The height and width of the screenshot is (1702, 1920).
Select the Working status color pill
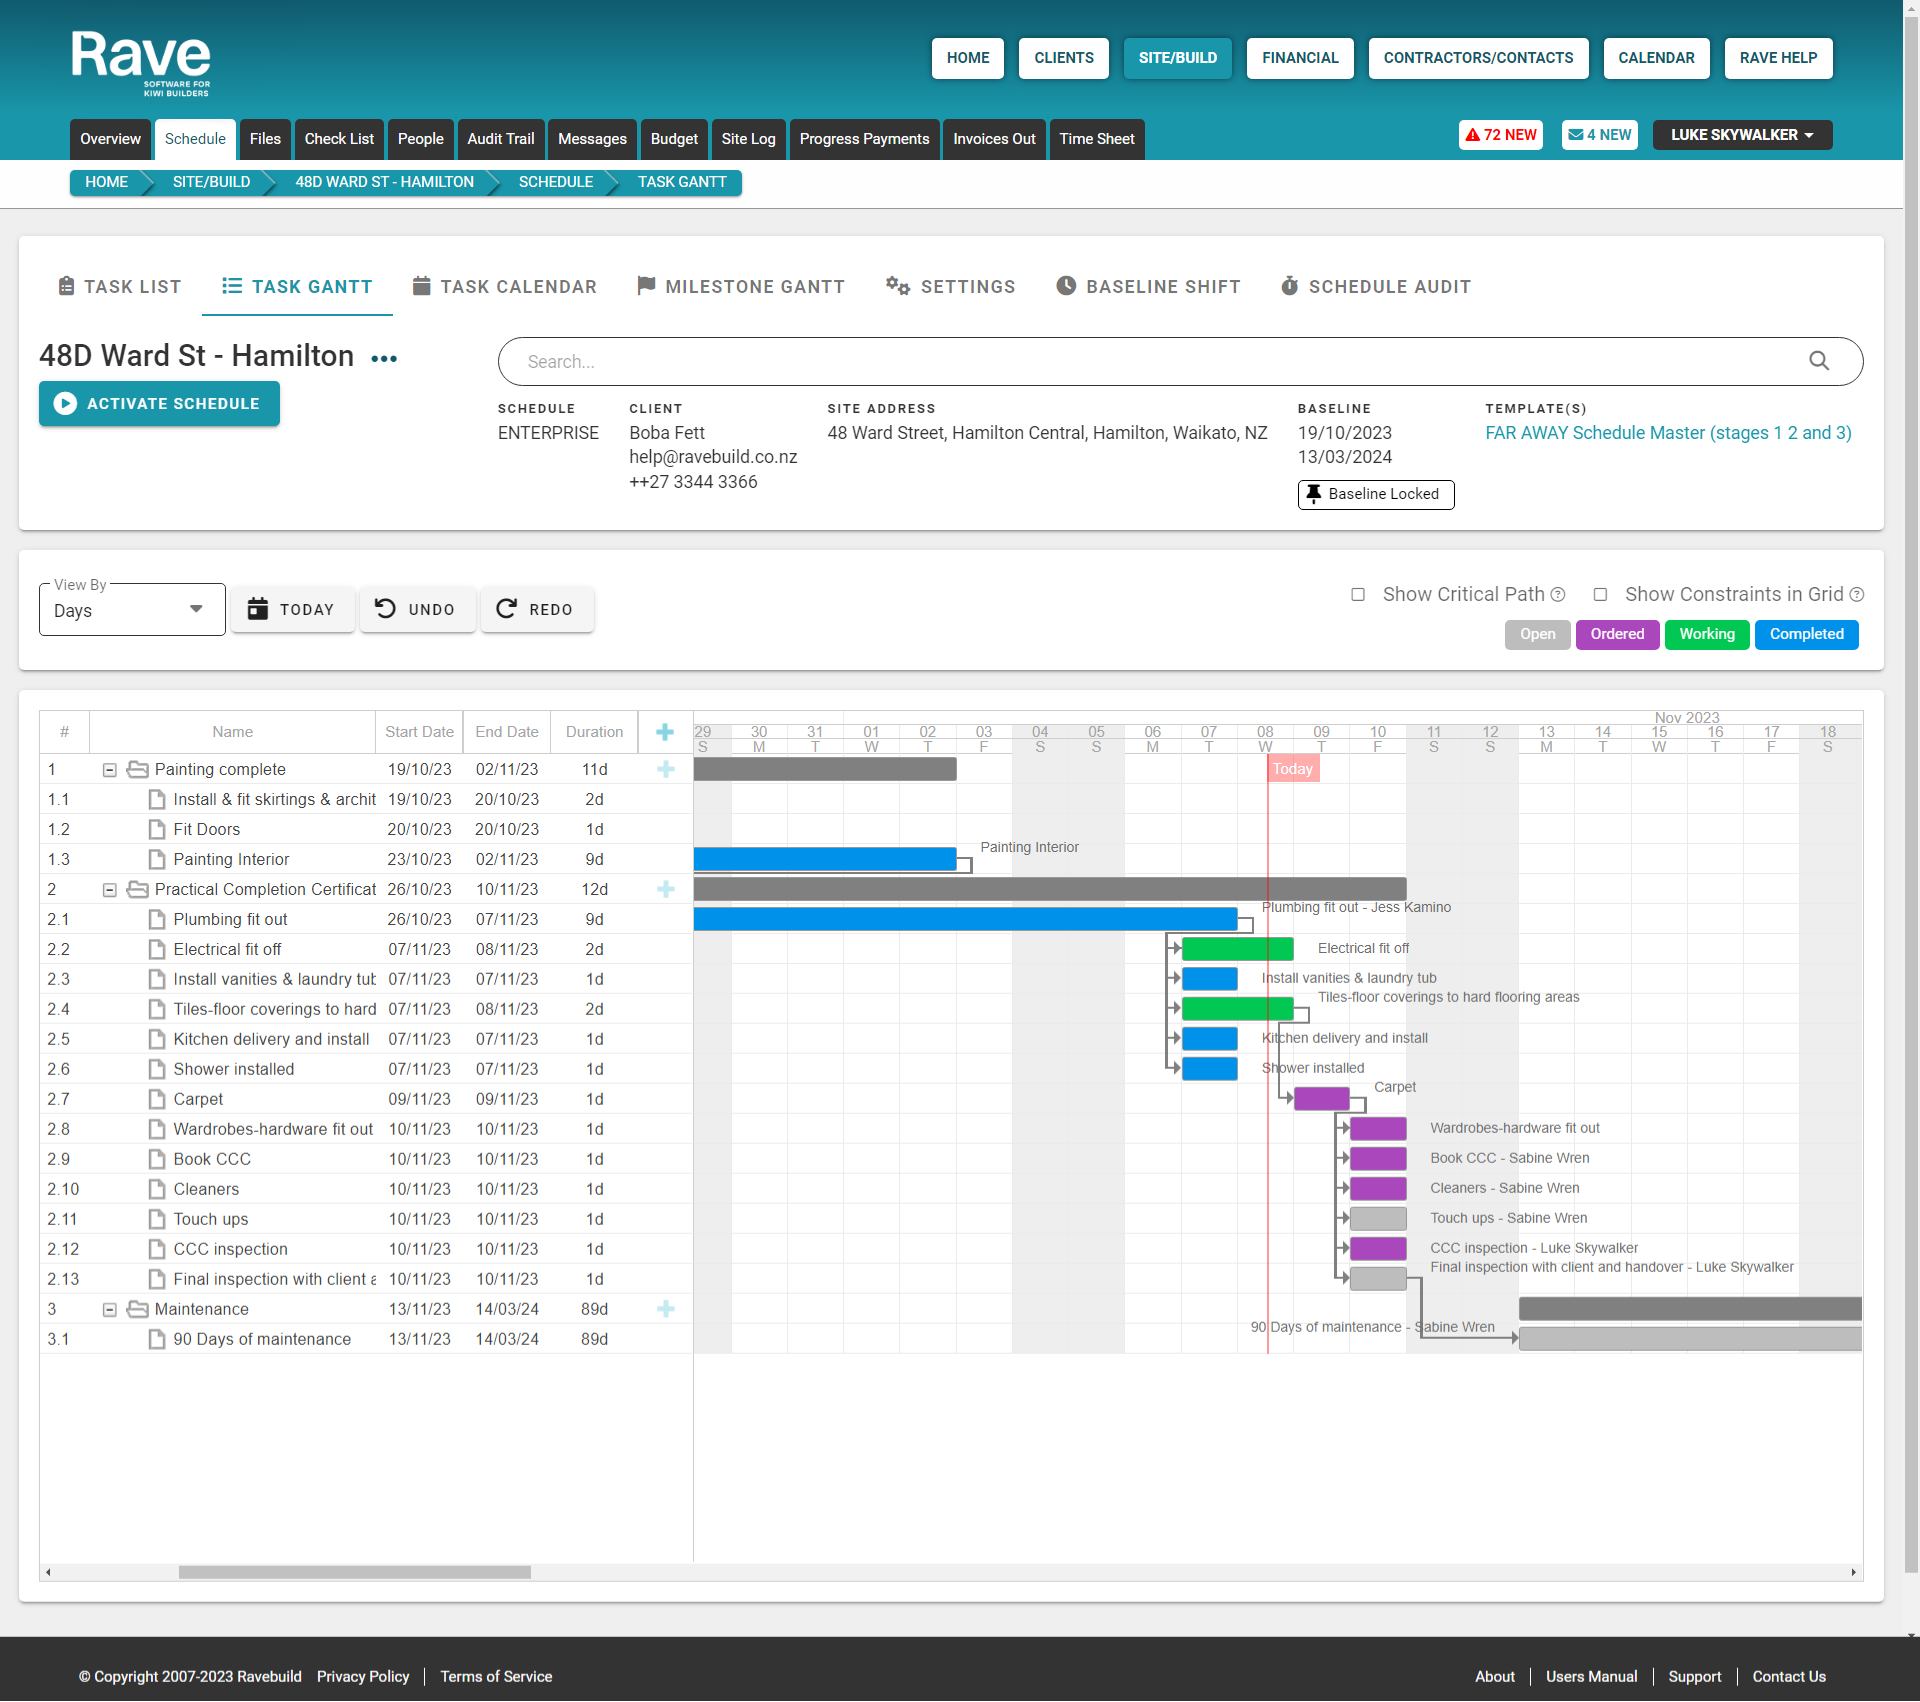1707,634
